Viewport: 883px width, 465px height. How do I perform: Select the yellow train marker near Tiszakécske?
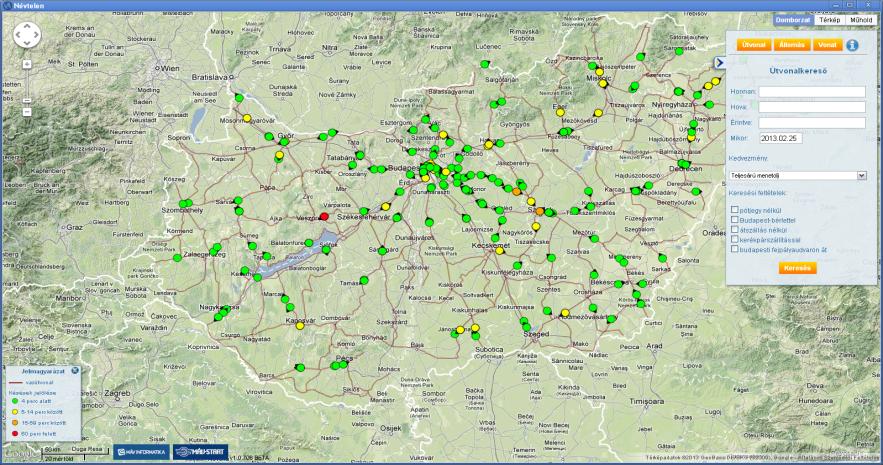(x=536, y=227)
